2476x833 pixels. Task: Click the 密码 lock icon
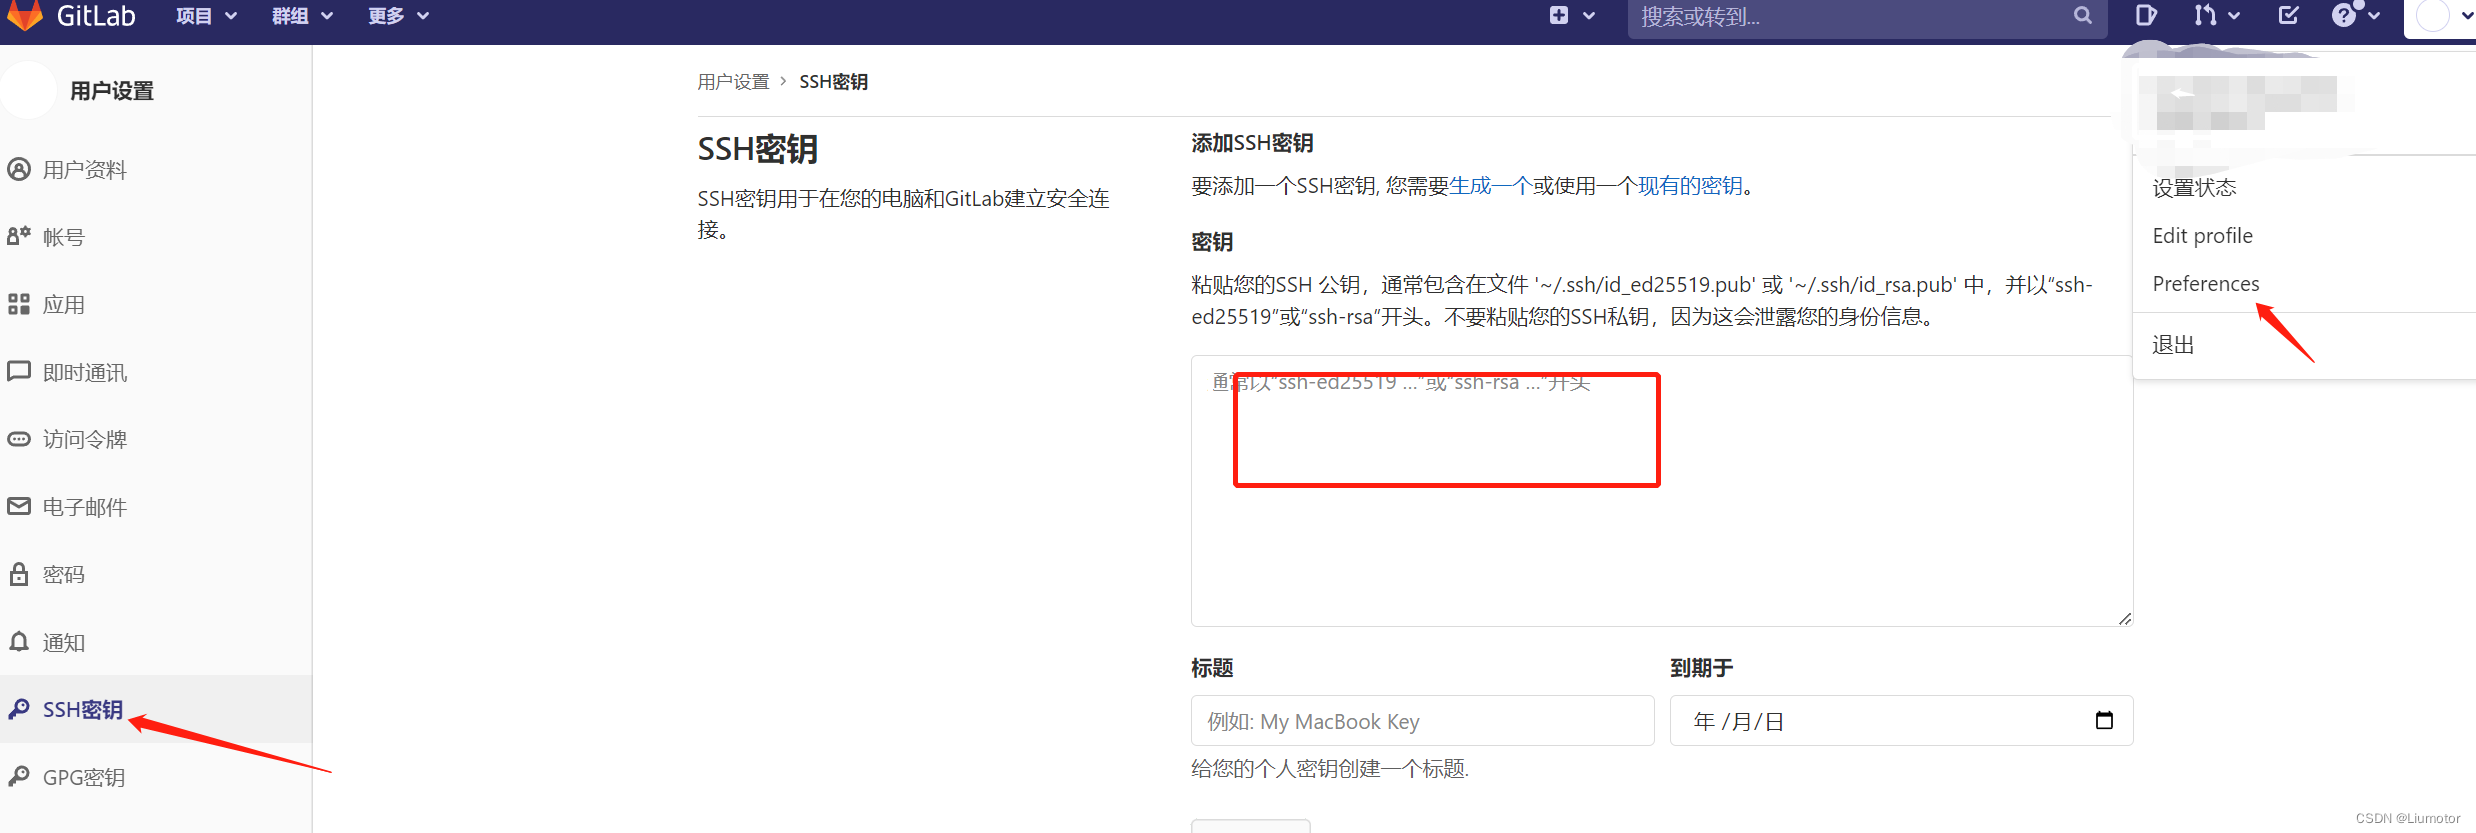tap(19, 574)
